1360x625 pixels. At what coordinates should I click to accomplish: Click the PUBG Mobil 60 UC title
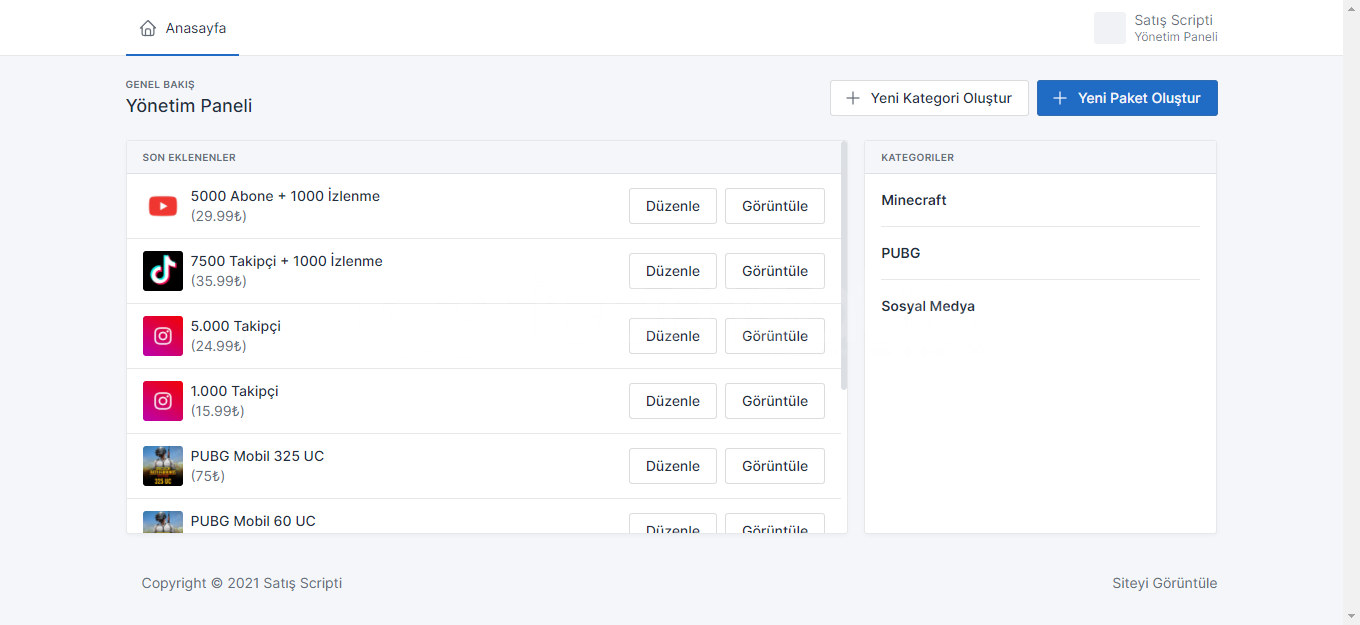click(x=253, y=521)
